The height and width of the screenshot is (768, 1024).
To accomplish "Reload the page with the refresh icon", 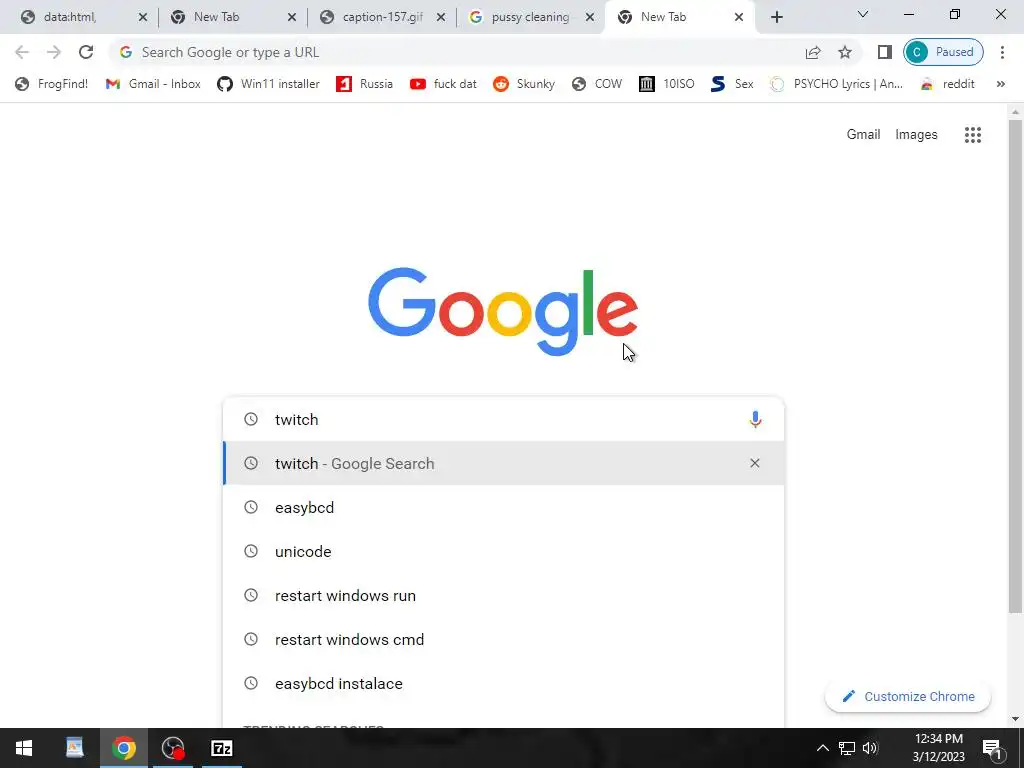I will click(86, 52).
